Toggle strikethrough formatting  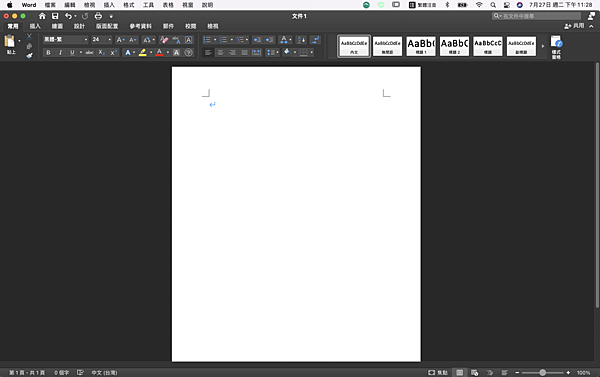coord(89,52)
